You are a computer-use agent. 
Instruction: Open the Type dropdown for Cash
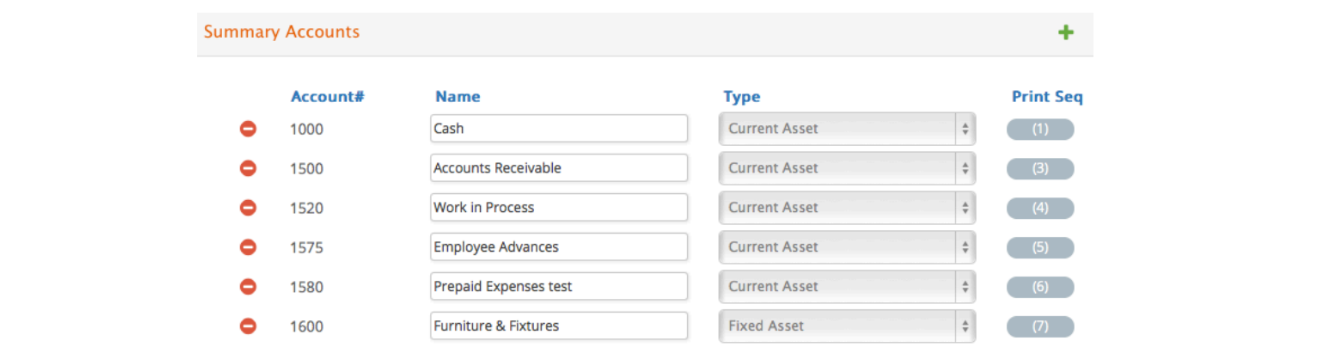click(x=847, y=129)
